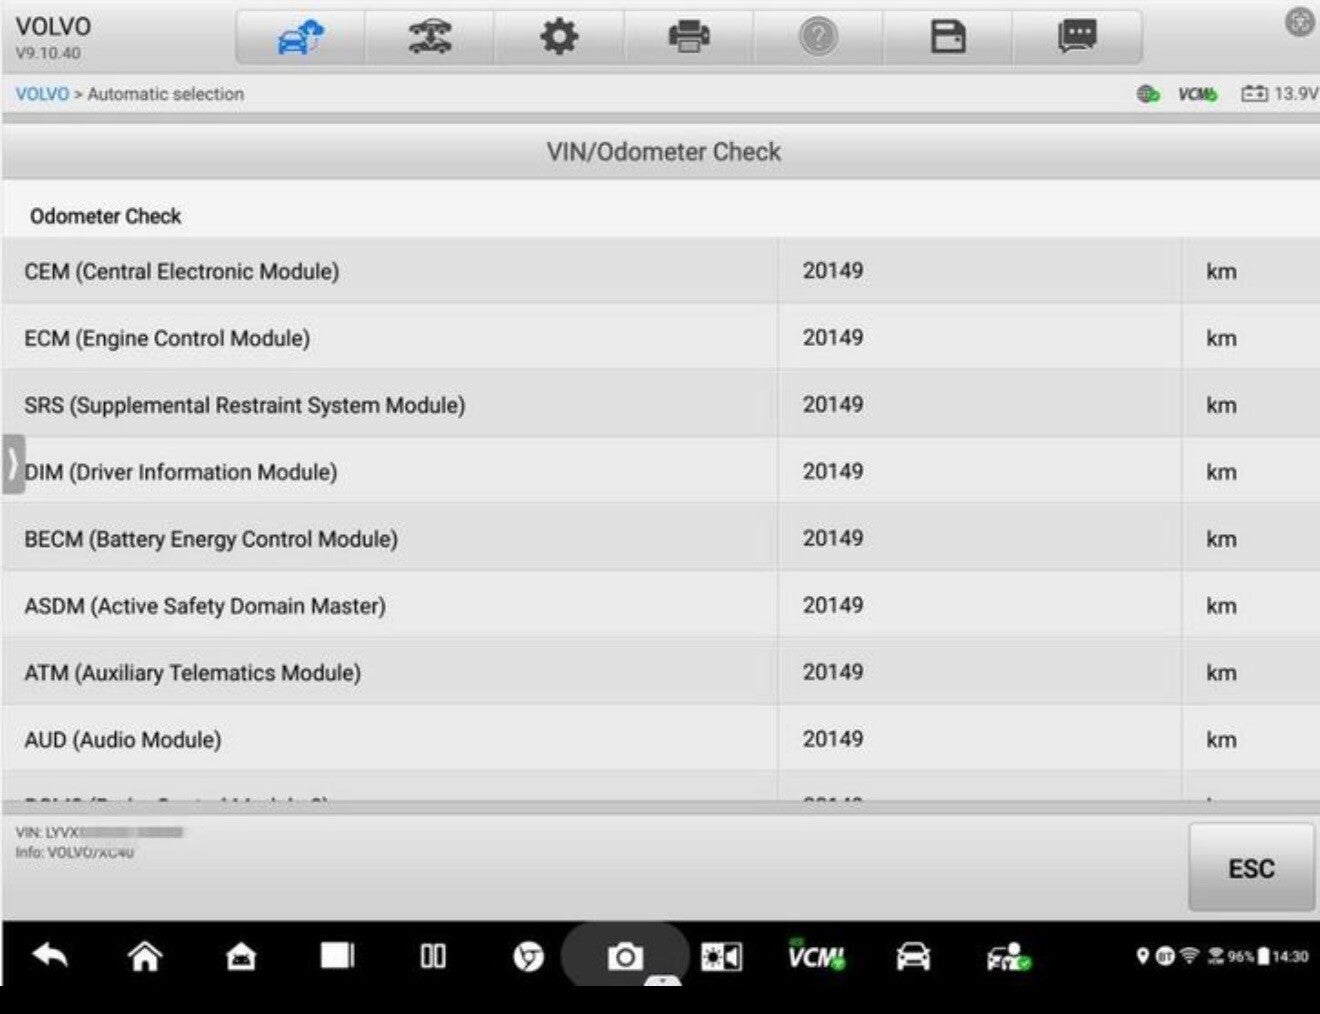Select the SRS (Supplemental Restraint System Module) row

[660, 405]
